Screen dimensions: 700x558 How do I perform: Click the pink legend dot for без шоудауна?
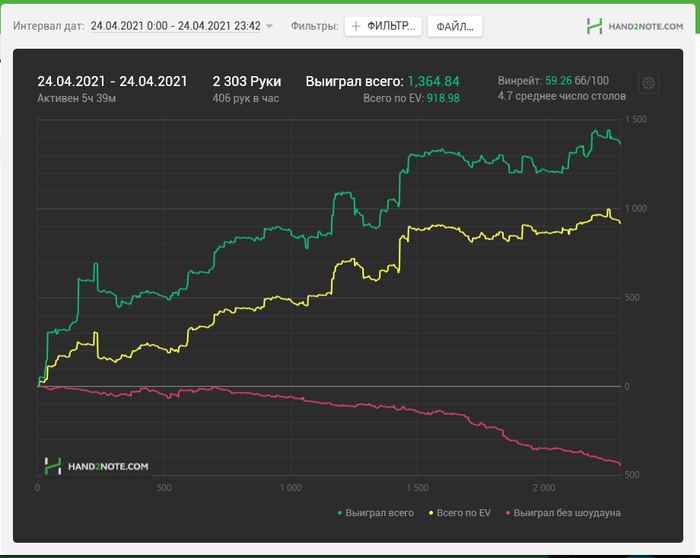[508, 513]
